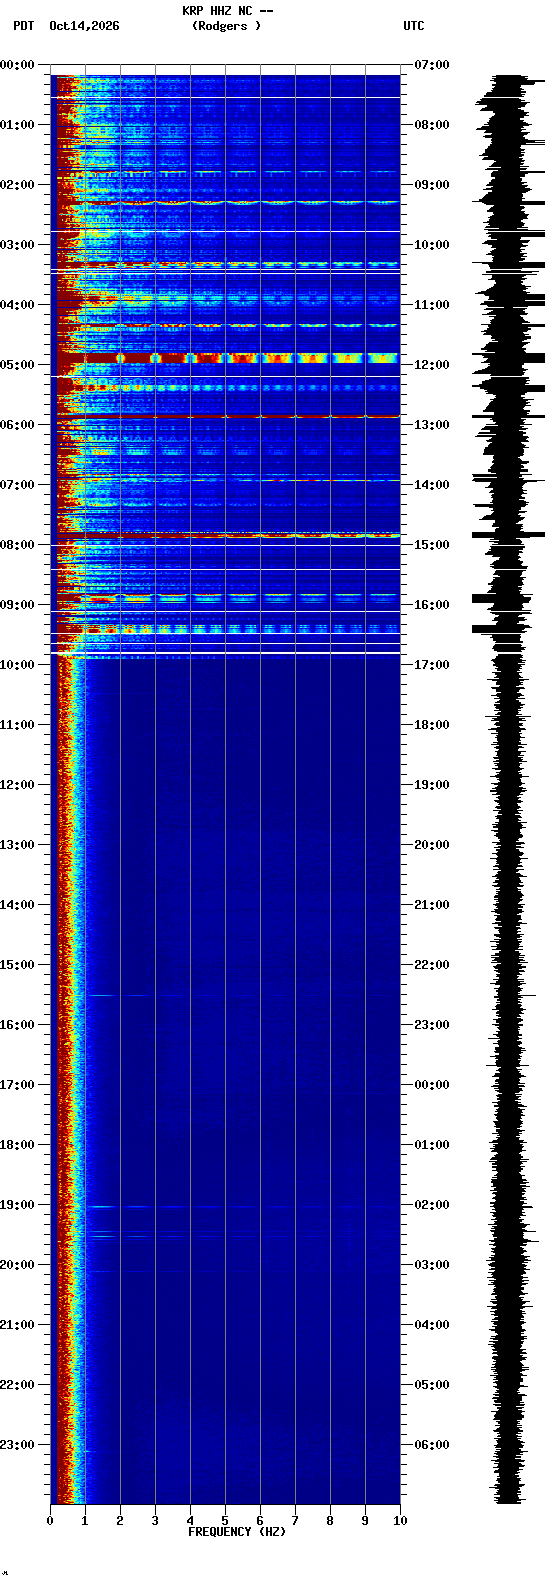This screenshot has width=552, height=1584.
Task: Click the '22:00' label on UTC axis
Action: (x=432, y=964)
